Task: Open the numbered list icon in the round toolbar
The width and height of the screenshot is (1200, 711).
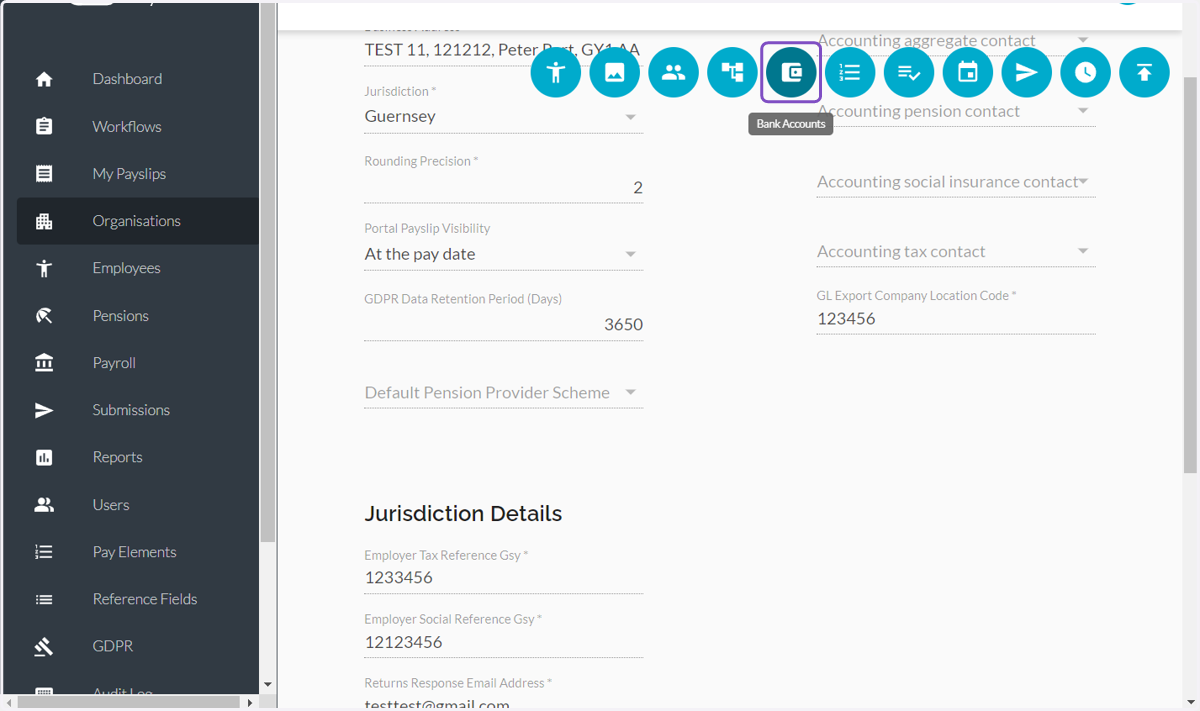Action: click(850, 72)
